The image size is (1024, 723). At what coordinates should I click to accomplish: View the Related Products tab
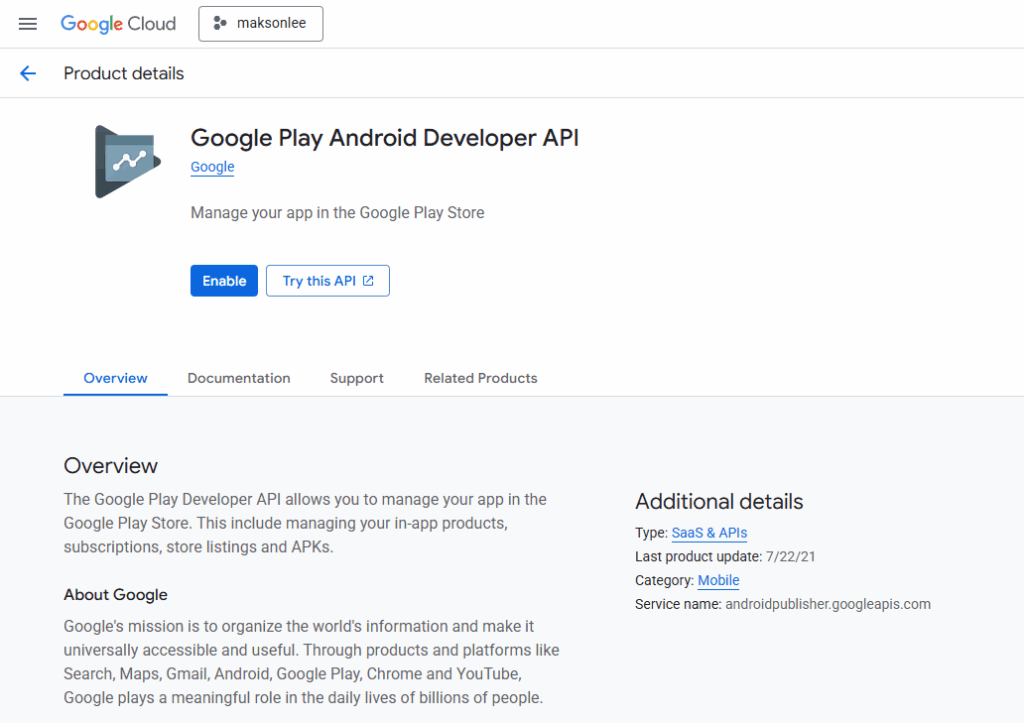pyautogui.click(x=480, y=378)
